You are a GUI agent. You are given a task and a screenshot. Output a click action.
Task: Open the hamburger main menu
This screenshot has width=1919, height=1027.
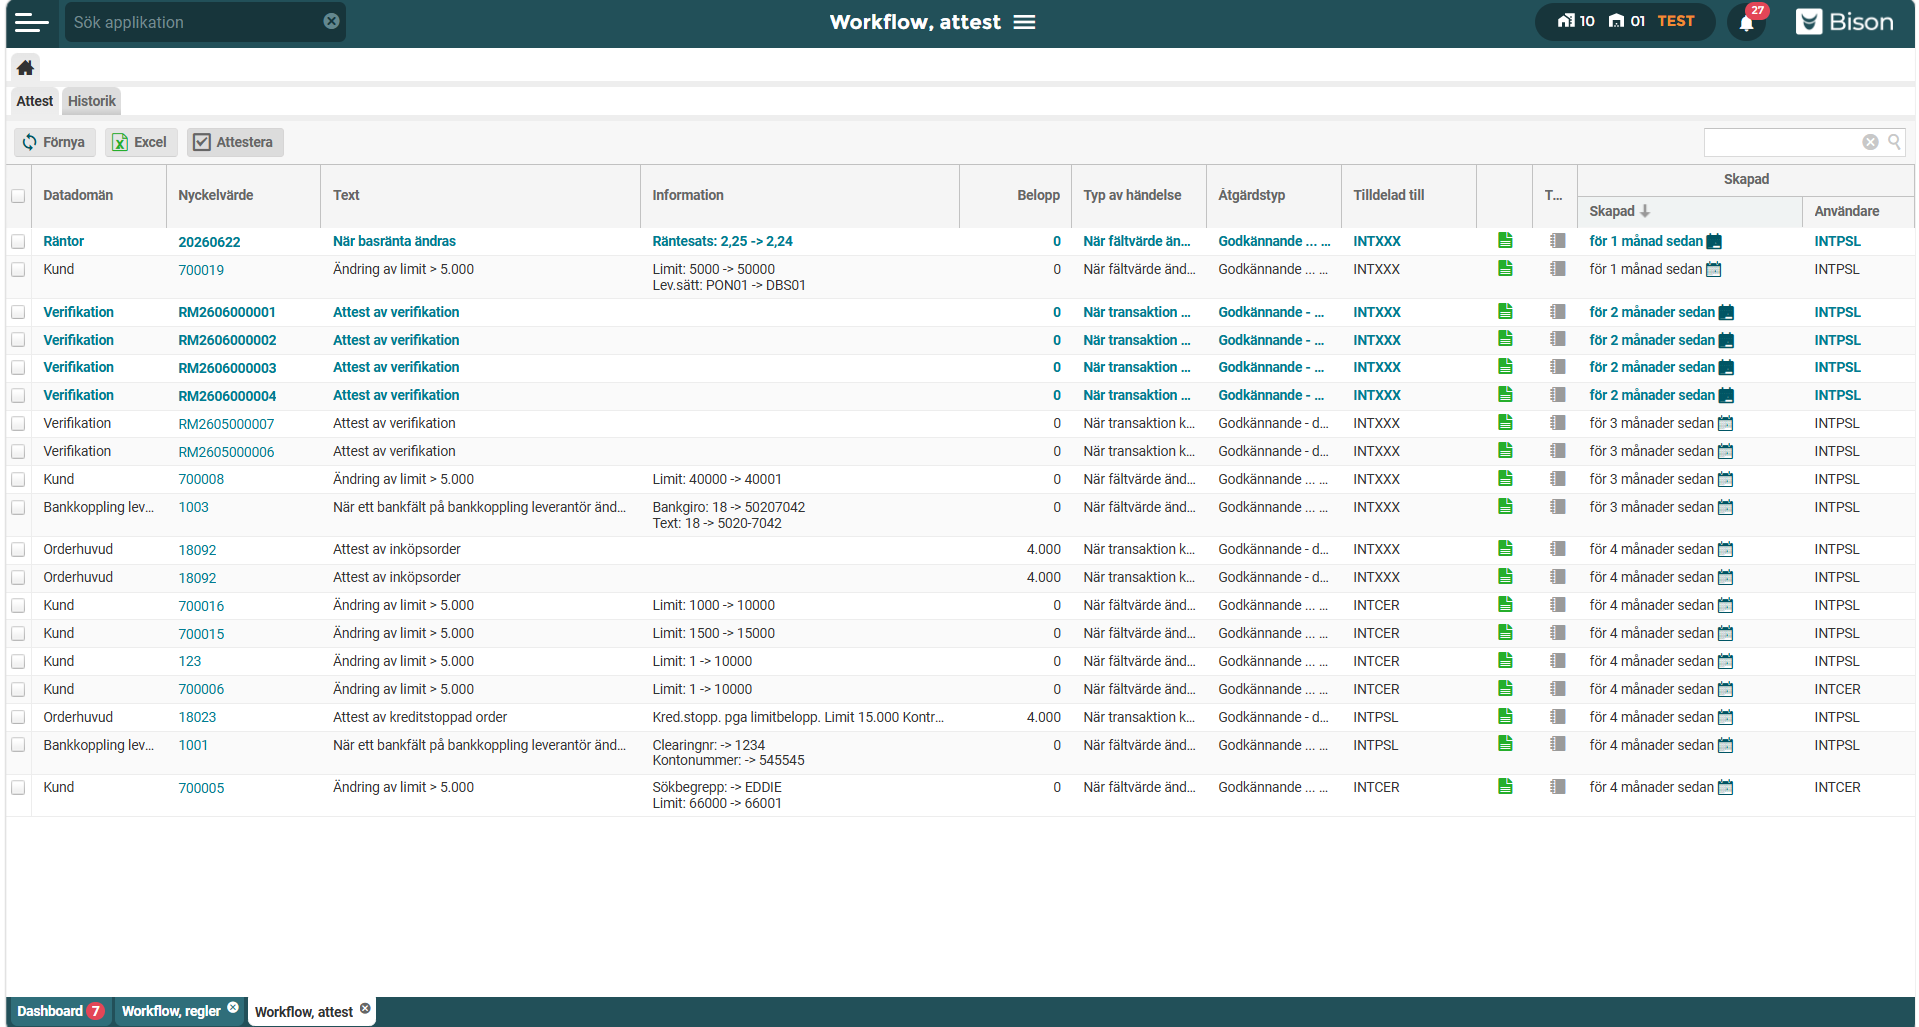click(31, 22)
